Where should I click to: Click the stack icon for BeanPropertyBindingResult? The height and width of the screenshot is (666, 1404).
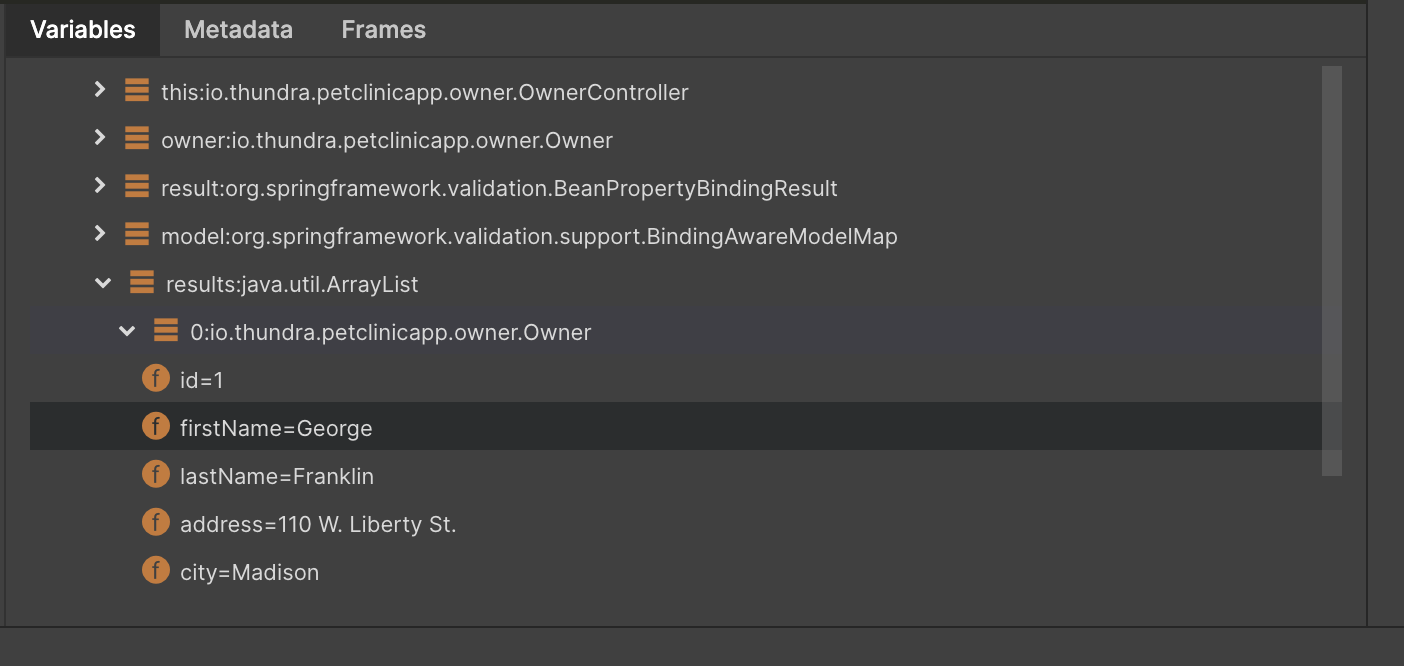(137, 187)
